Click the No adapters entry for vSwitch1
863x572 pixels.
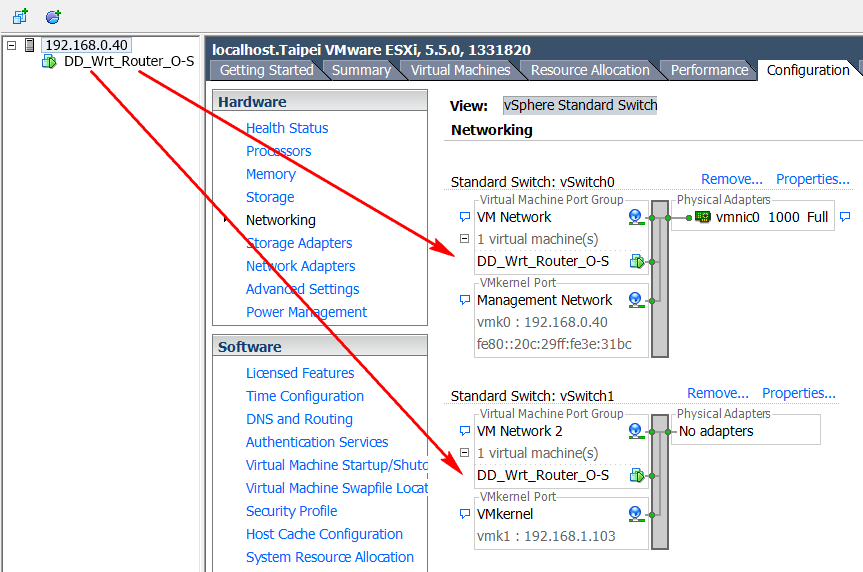tap(716, 431)
